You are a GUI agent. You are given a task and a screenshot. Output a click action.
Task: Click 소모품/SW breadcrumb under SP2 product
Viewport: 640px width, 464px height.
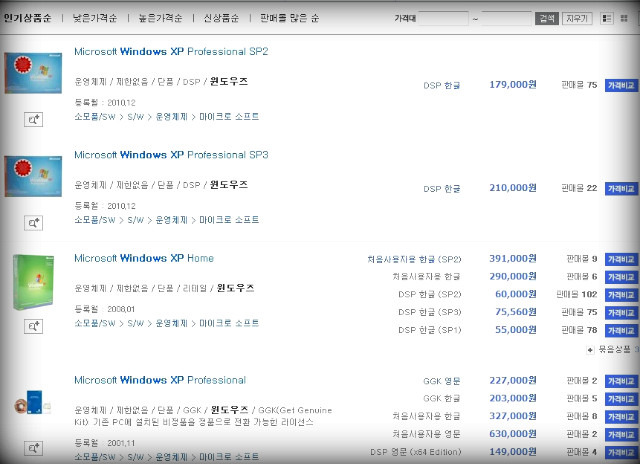(95, 117)
